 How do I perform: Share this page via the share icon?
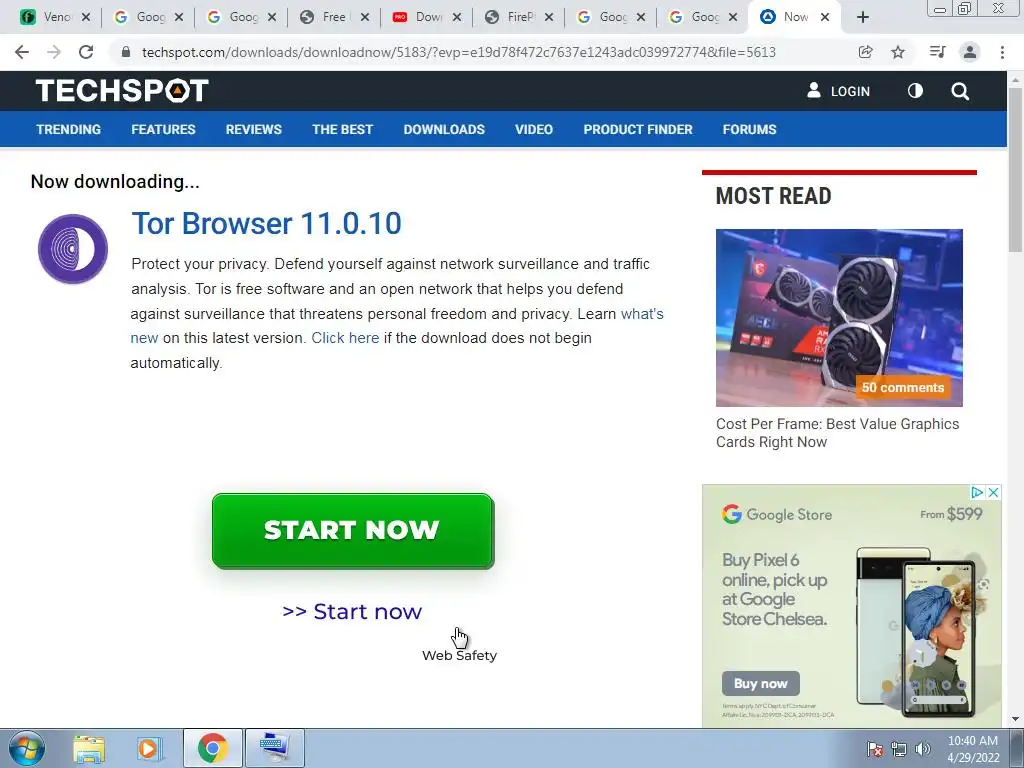pos(865,52)
